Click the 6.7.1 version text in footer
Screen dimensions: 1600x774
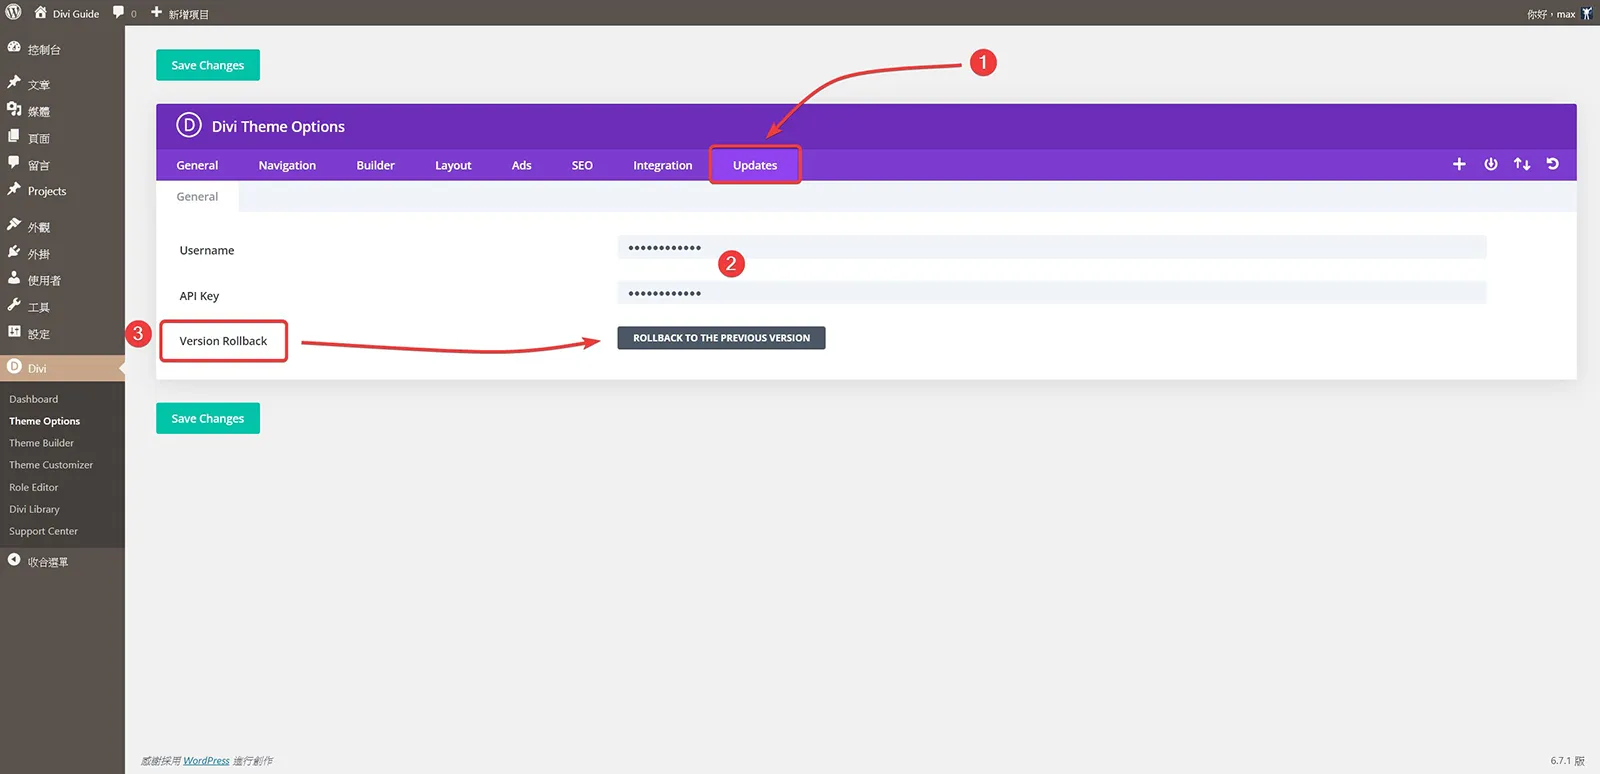tap(1567, 761)
